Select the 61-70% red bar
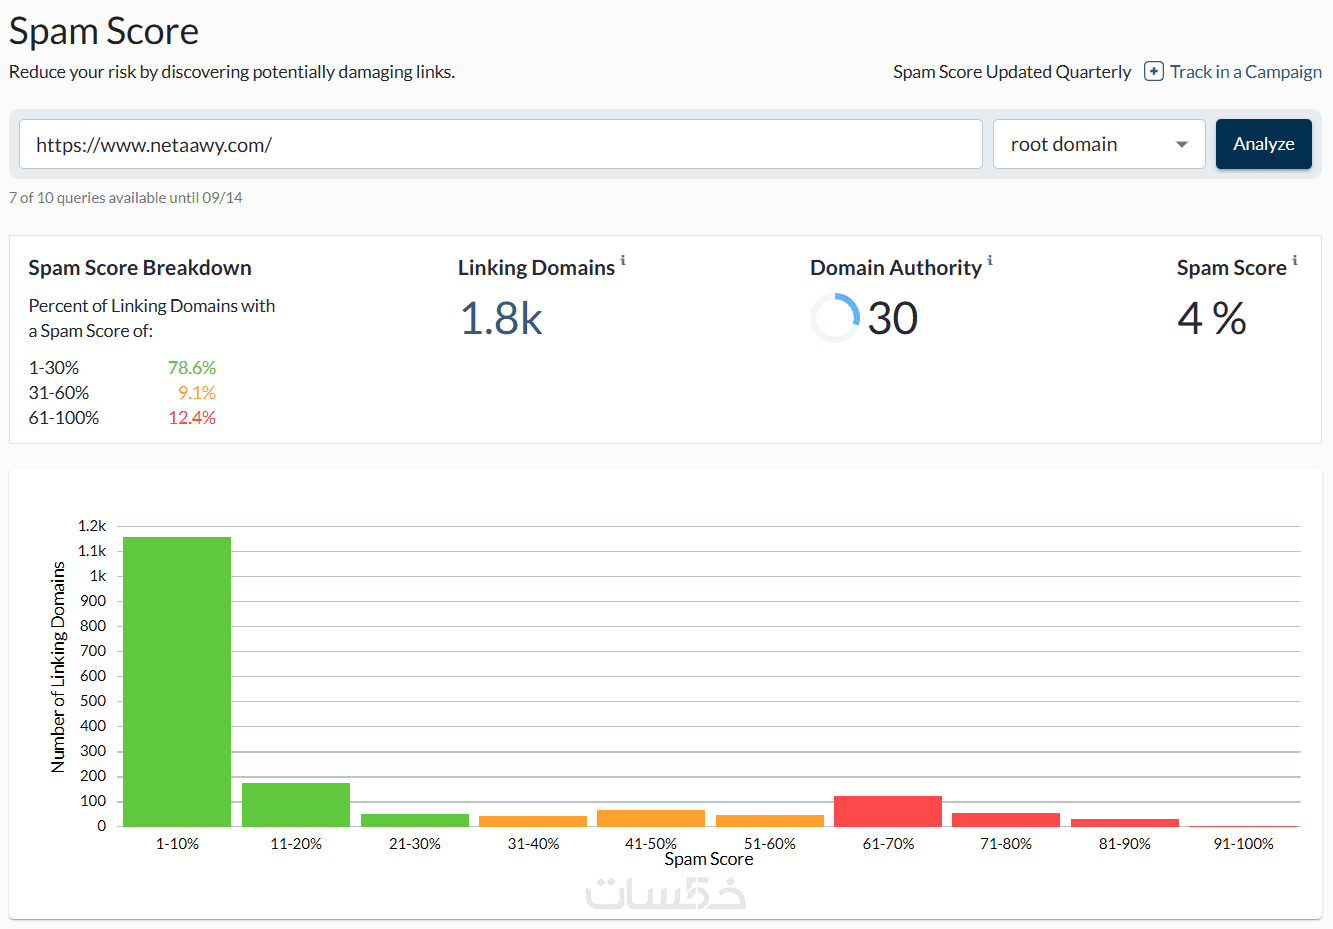Screen dimensions: 1333x929 point(888,811)
